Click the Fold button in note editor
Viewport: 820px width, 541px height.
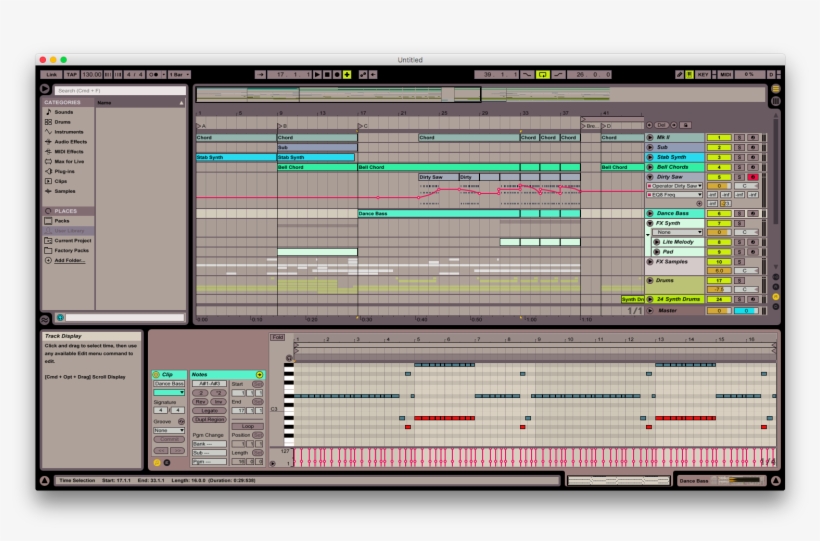coord(277,337)
